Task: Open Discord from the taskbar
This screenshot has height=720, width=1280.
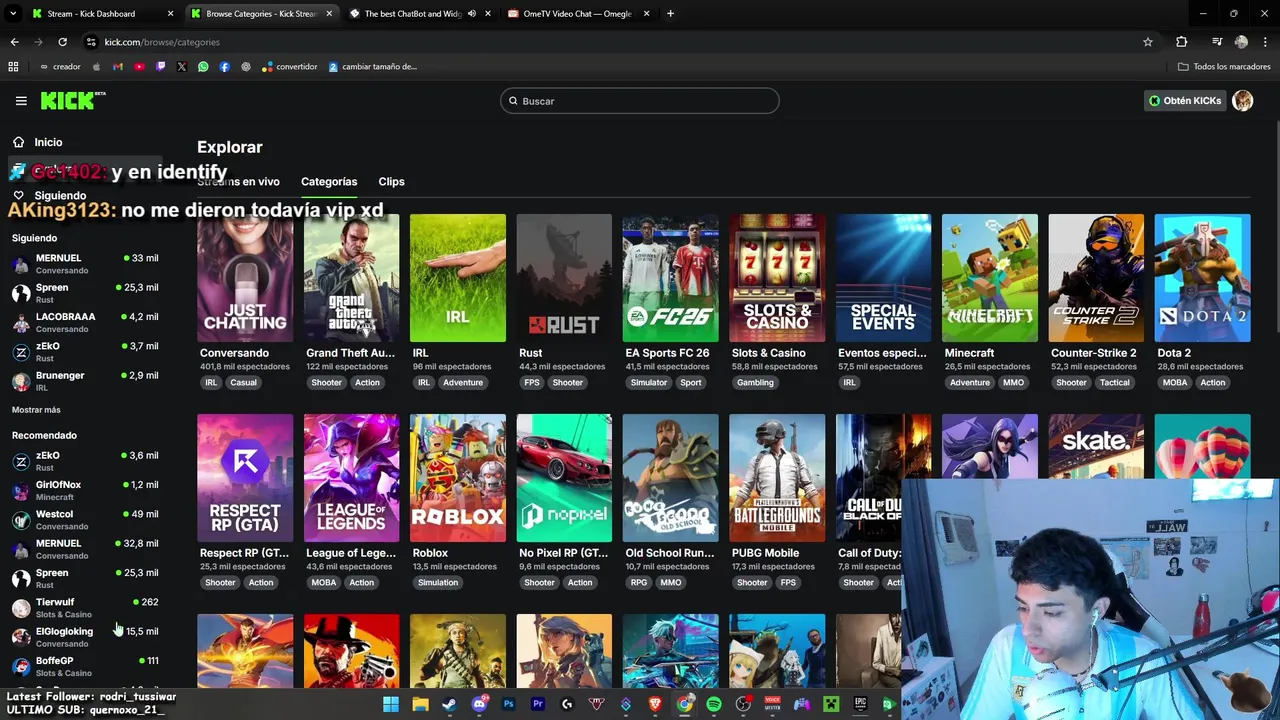Action: 479,704
